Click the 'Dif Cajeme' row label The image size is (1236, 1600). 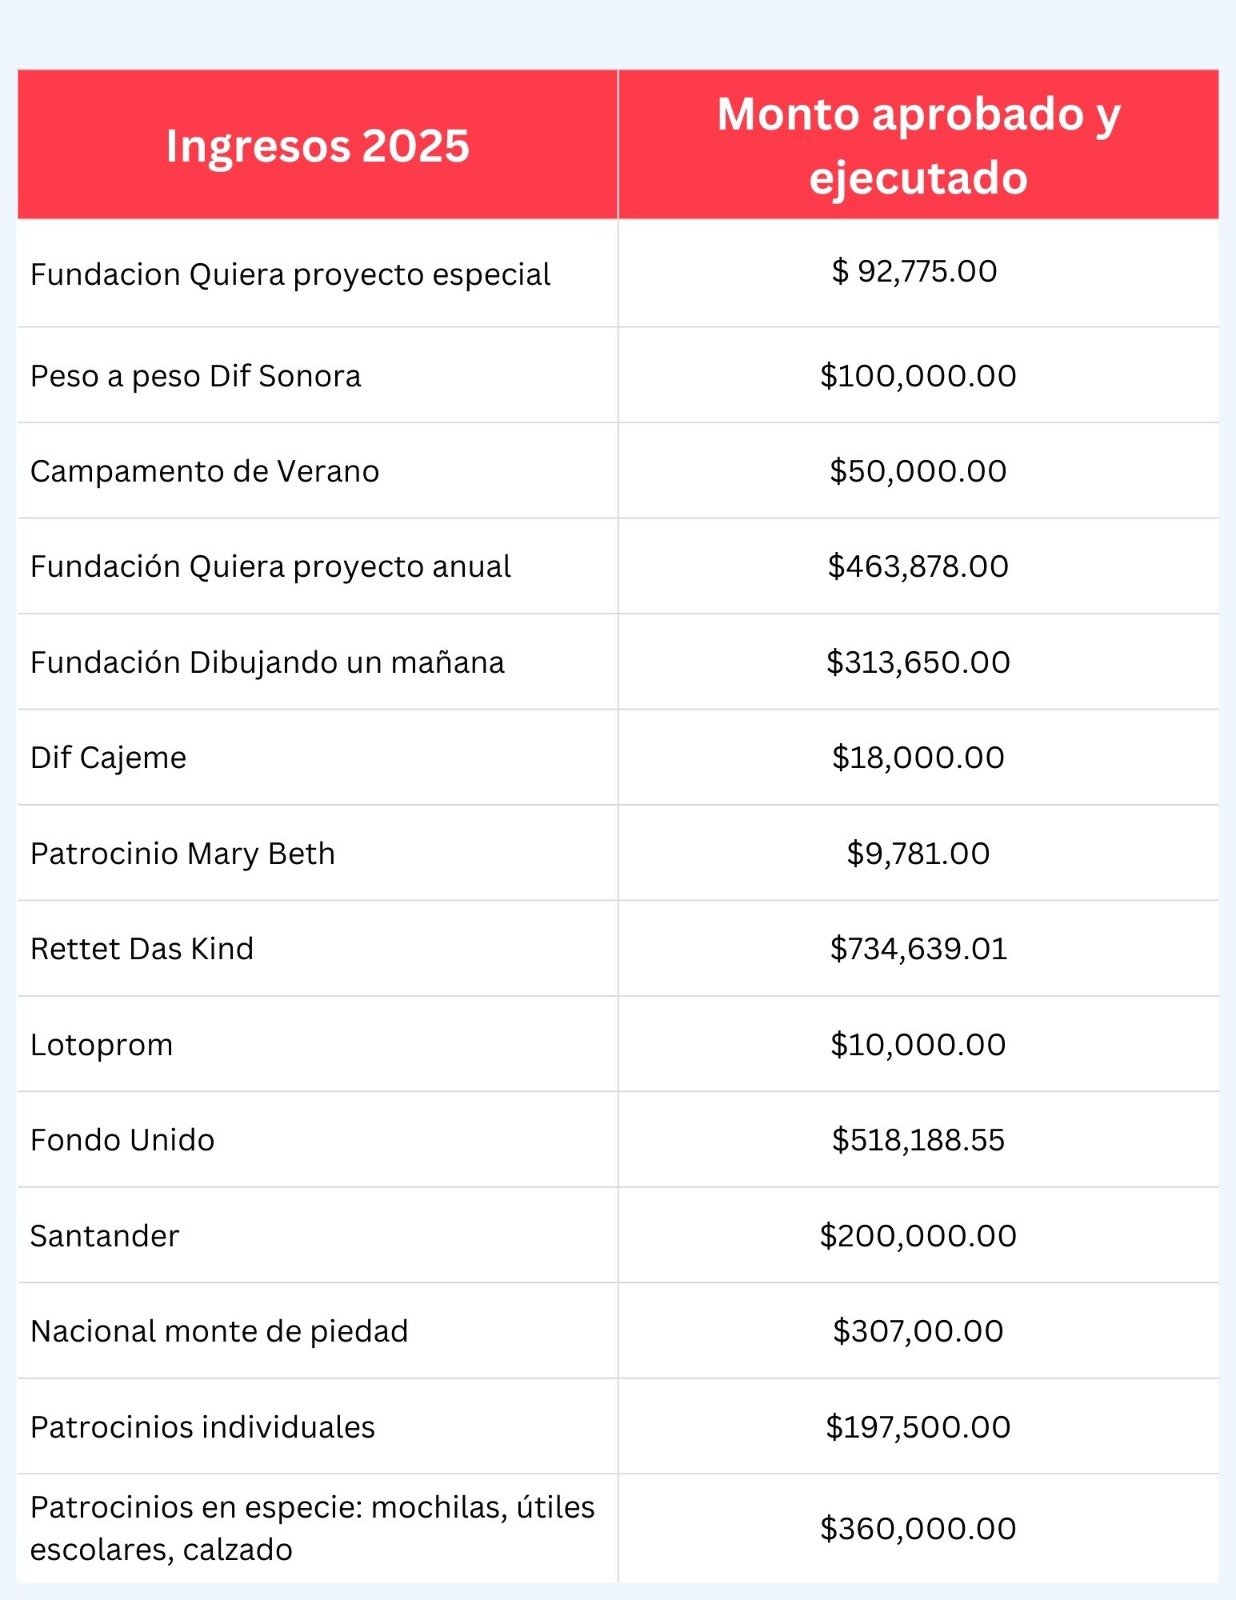[108, 757]
